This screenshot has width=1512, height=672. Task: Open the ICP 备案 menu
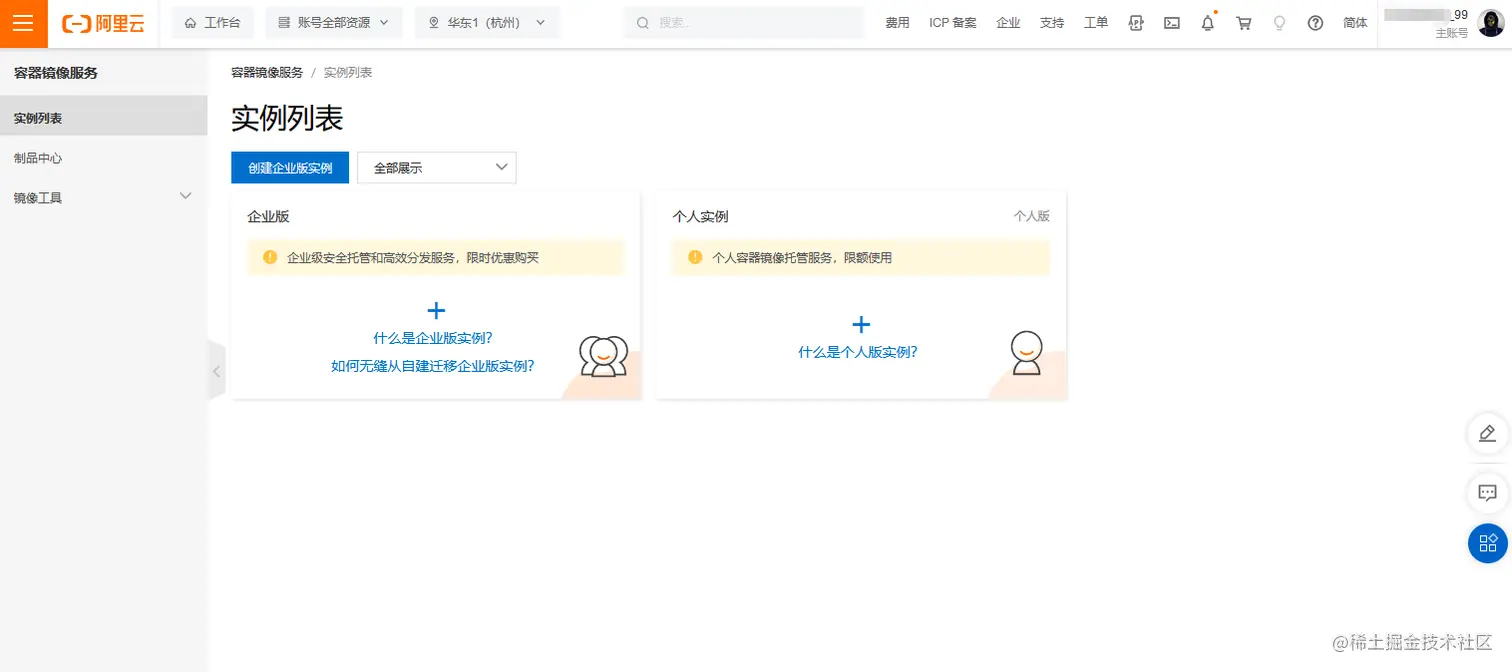tap(952, 23)
